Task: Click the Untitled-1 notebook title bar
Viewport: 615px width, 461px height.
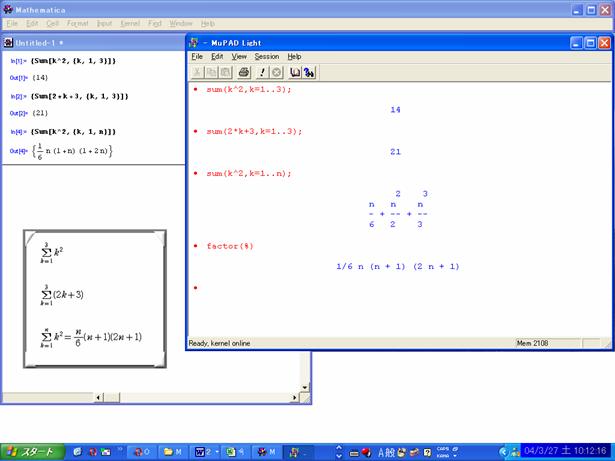Action: 90,43
